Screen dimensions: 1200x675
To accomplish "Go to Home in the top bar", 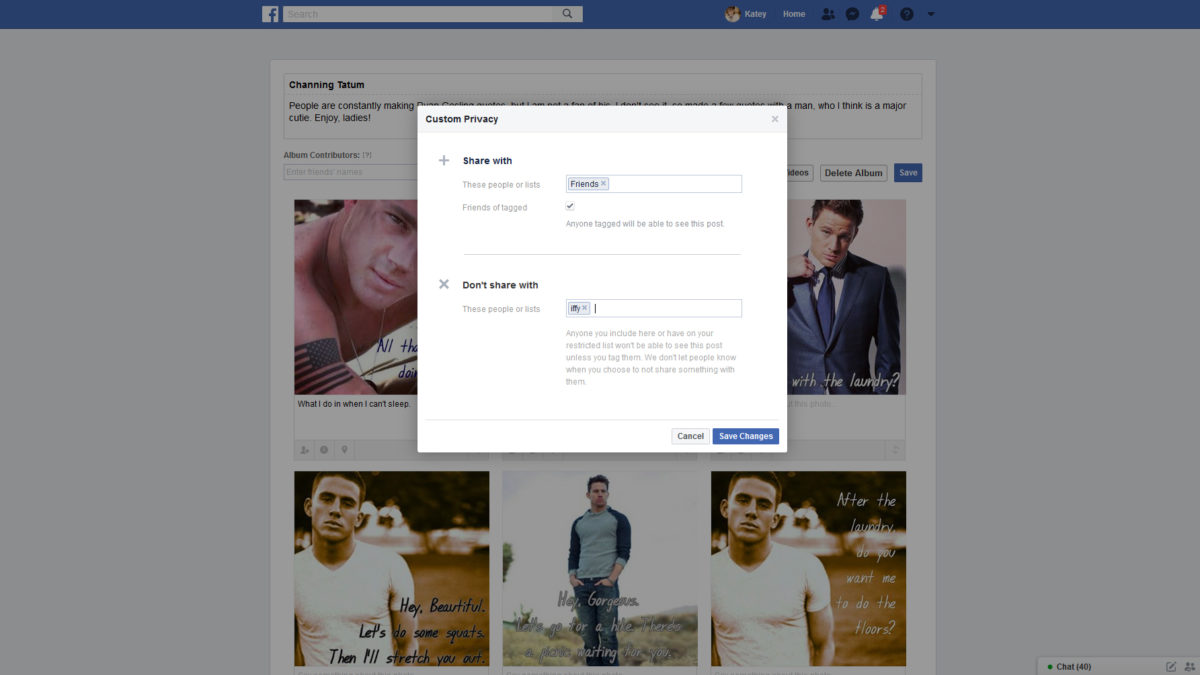I will tap(794, 14).
